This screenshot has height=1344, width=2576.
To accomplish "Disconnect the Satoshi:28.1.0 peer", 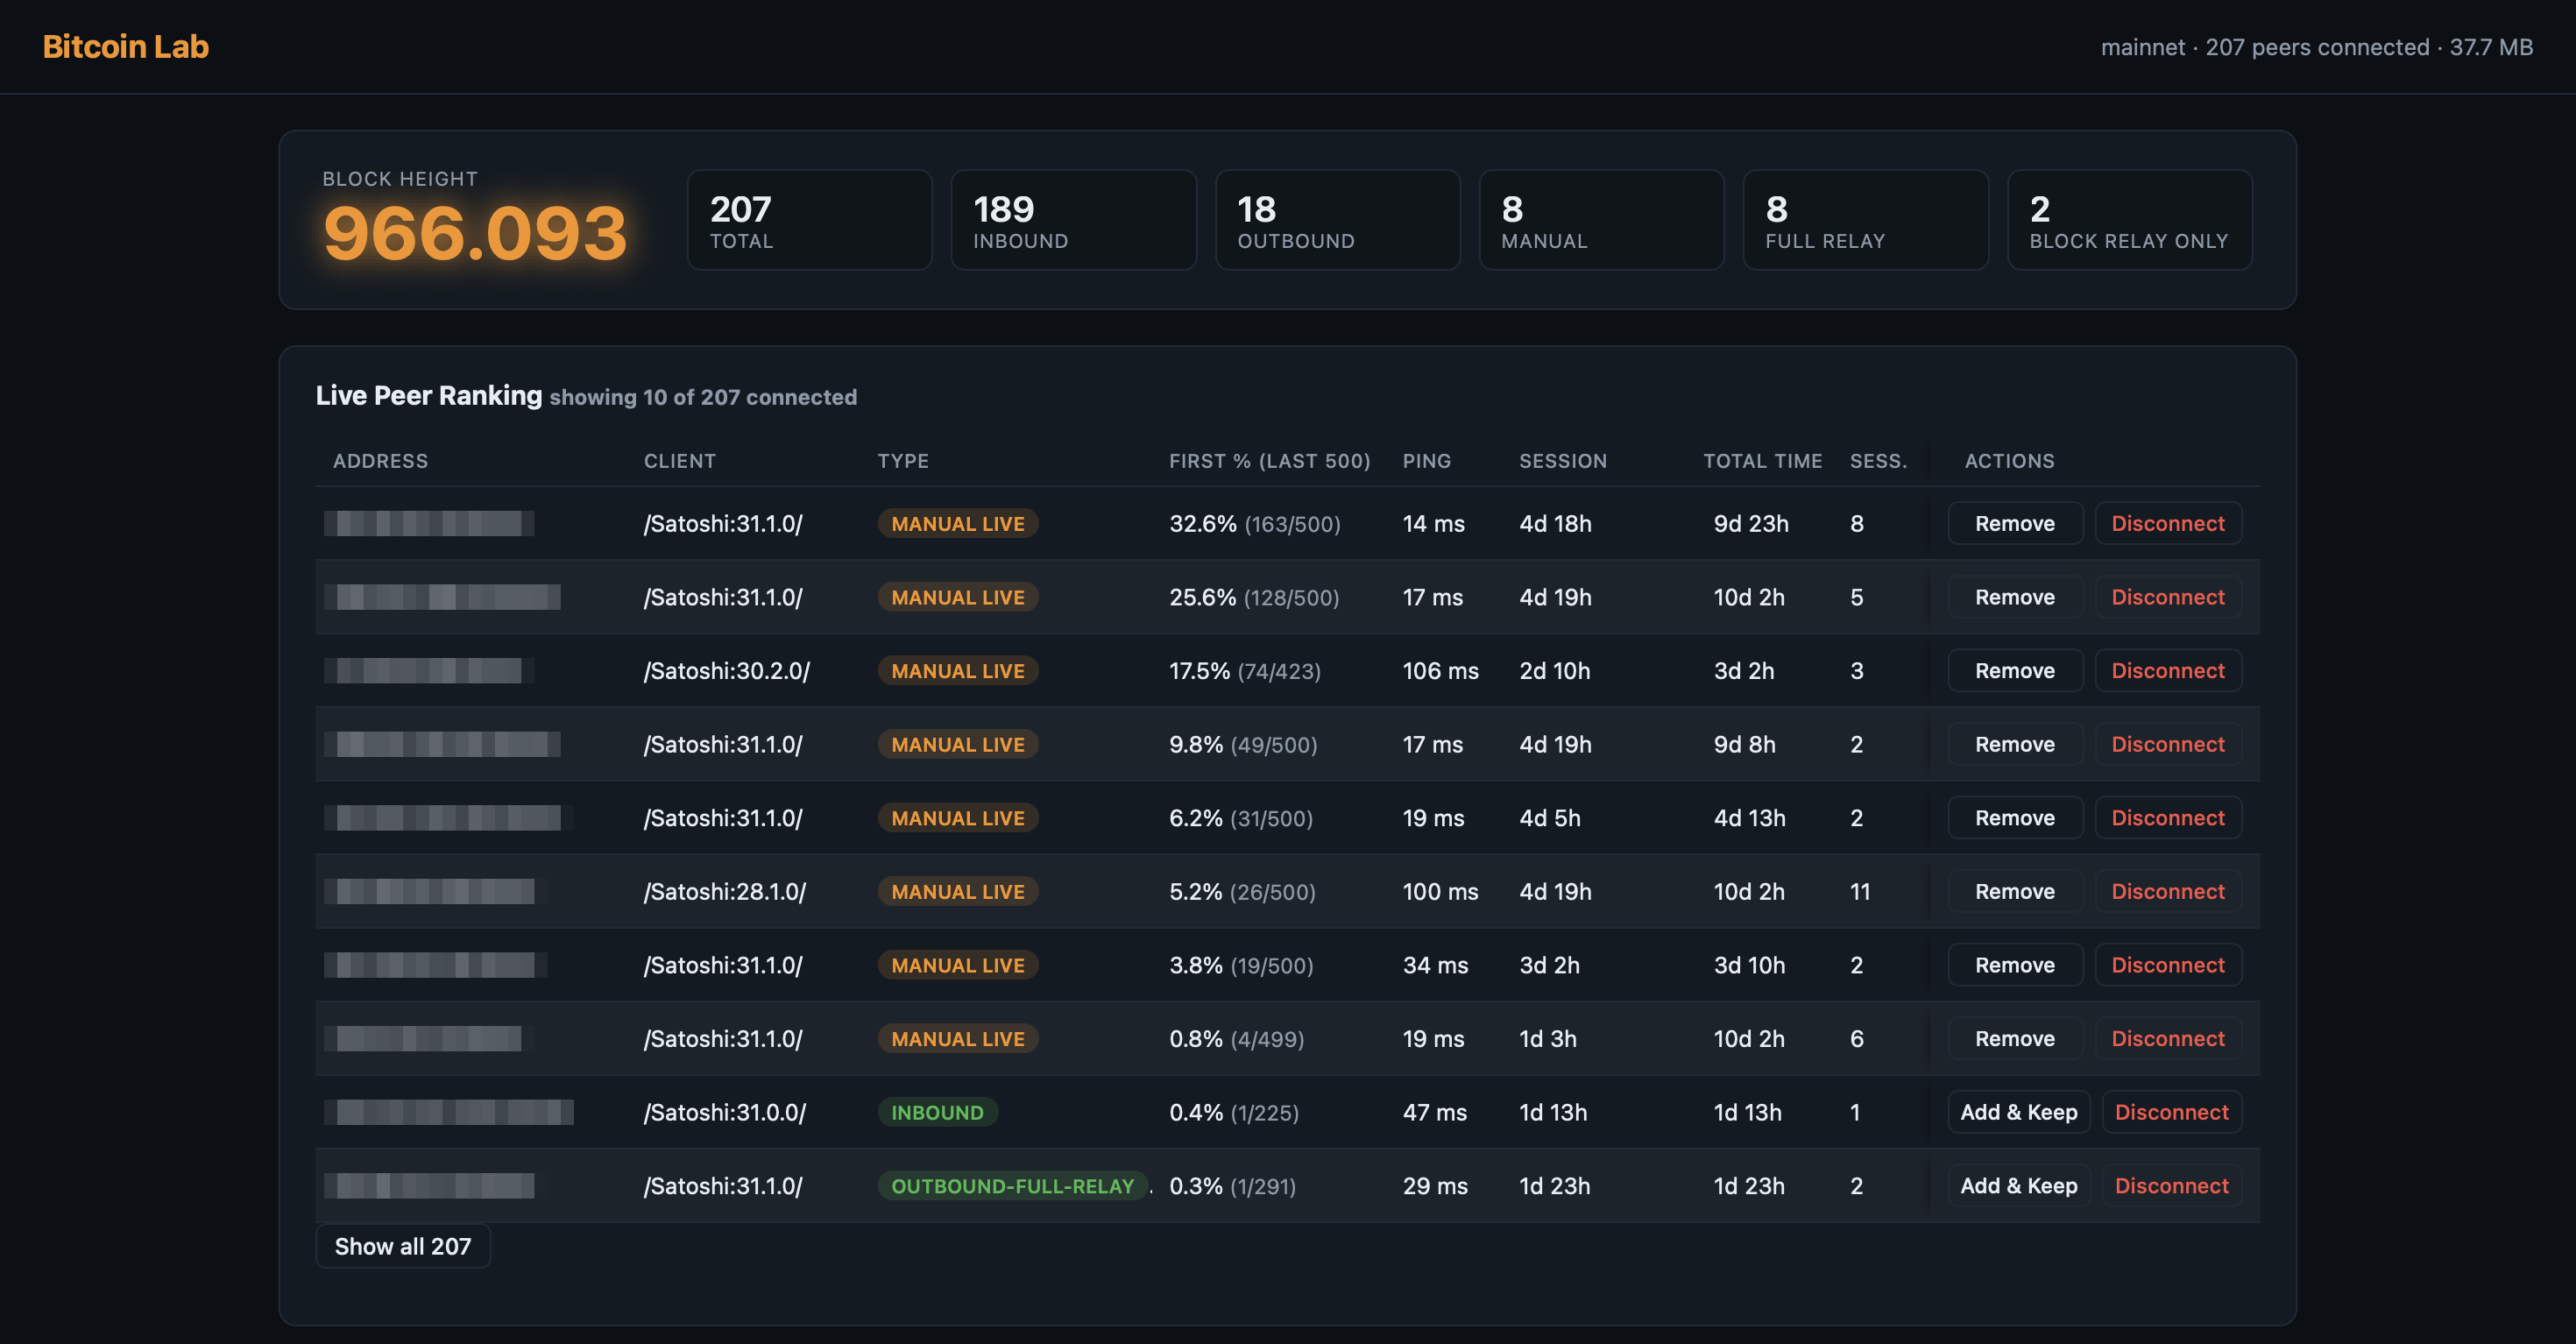I will tap(2168, 891).
